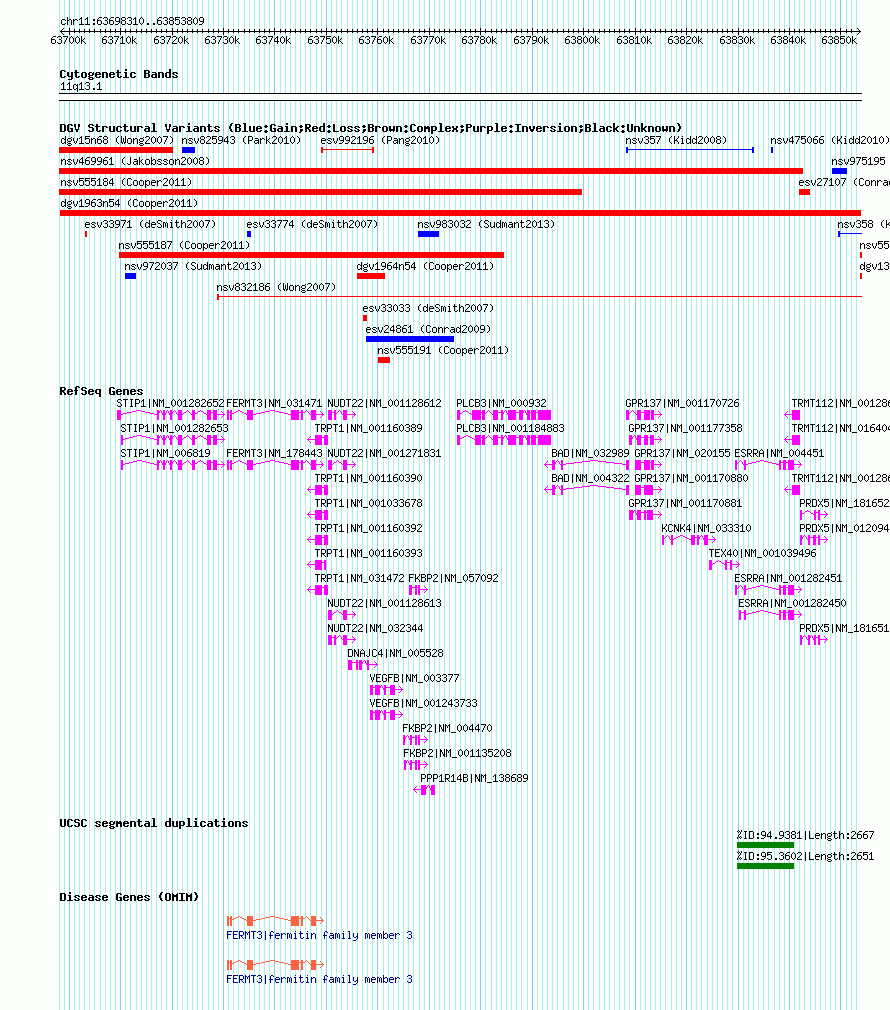
Task: Select the 11q13.1 cytogenetic band label
Action: point(81,86)
